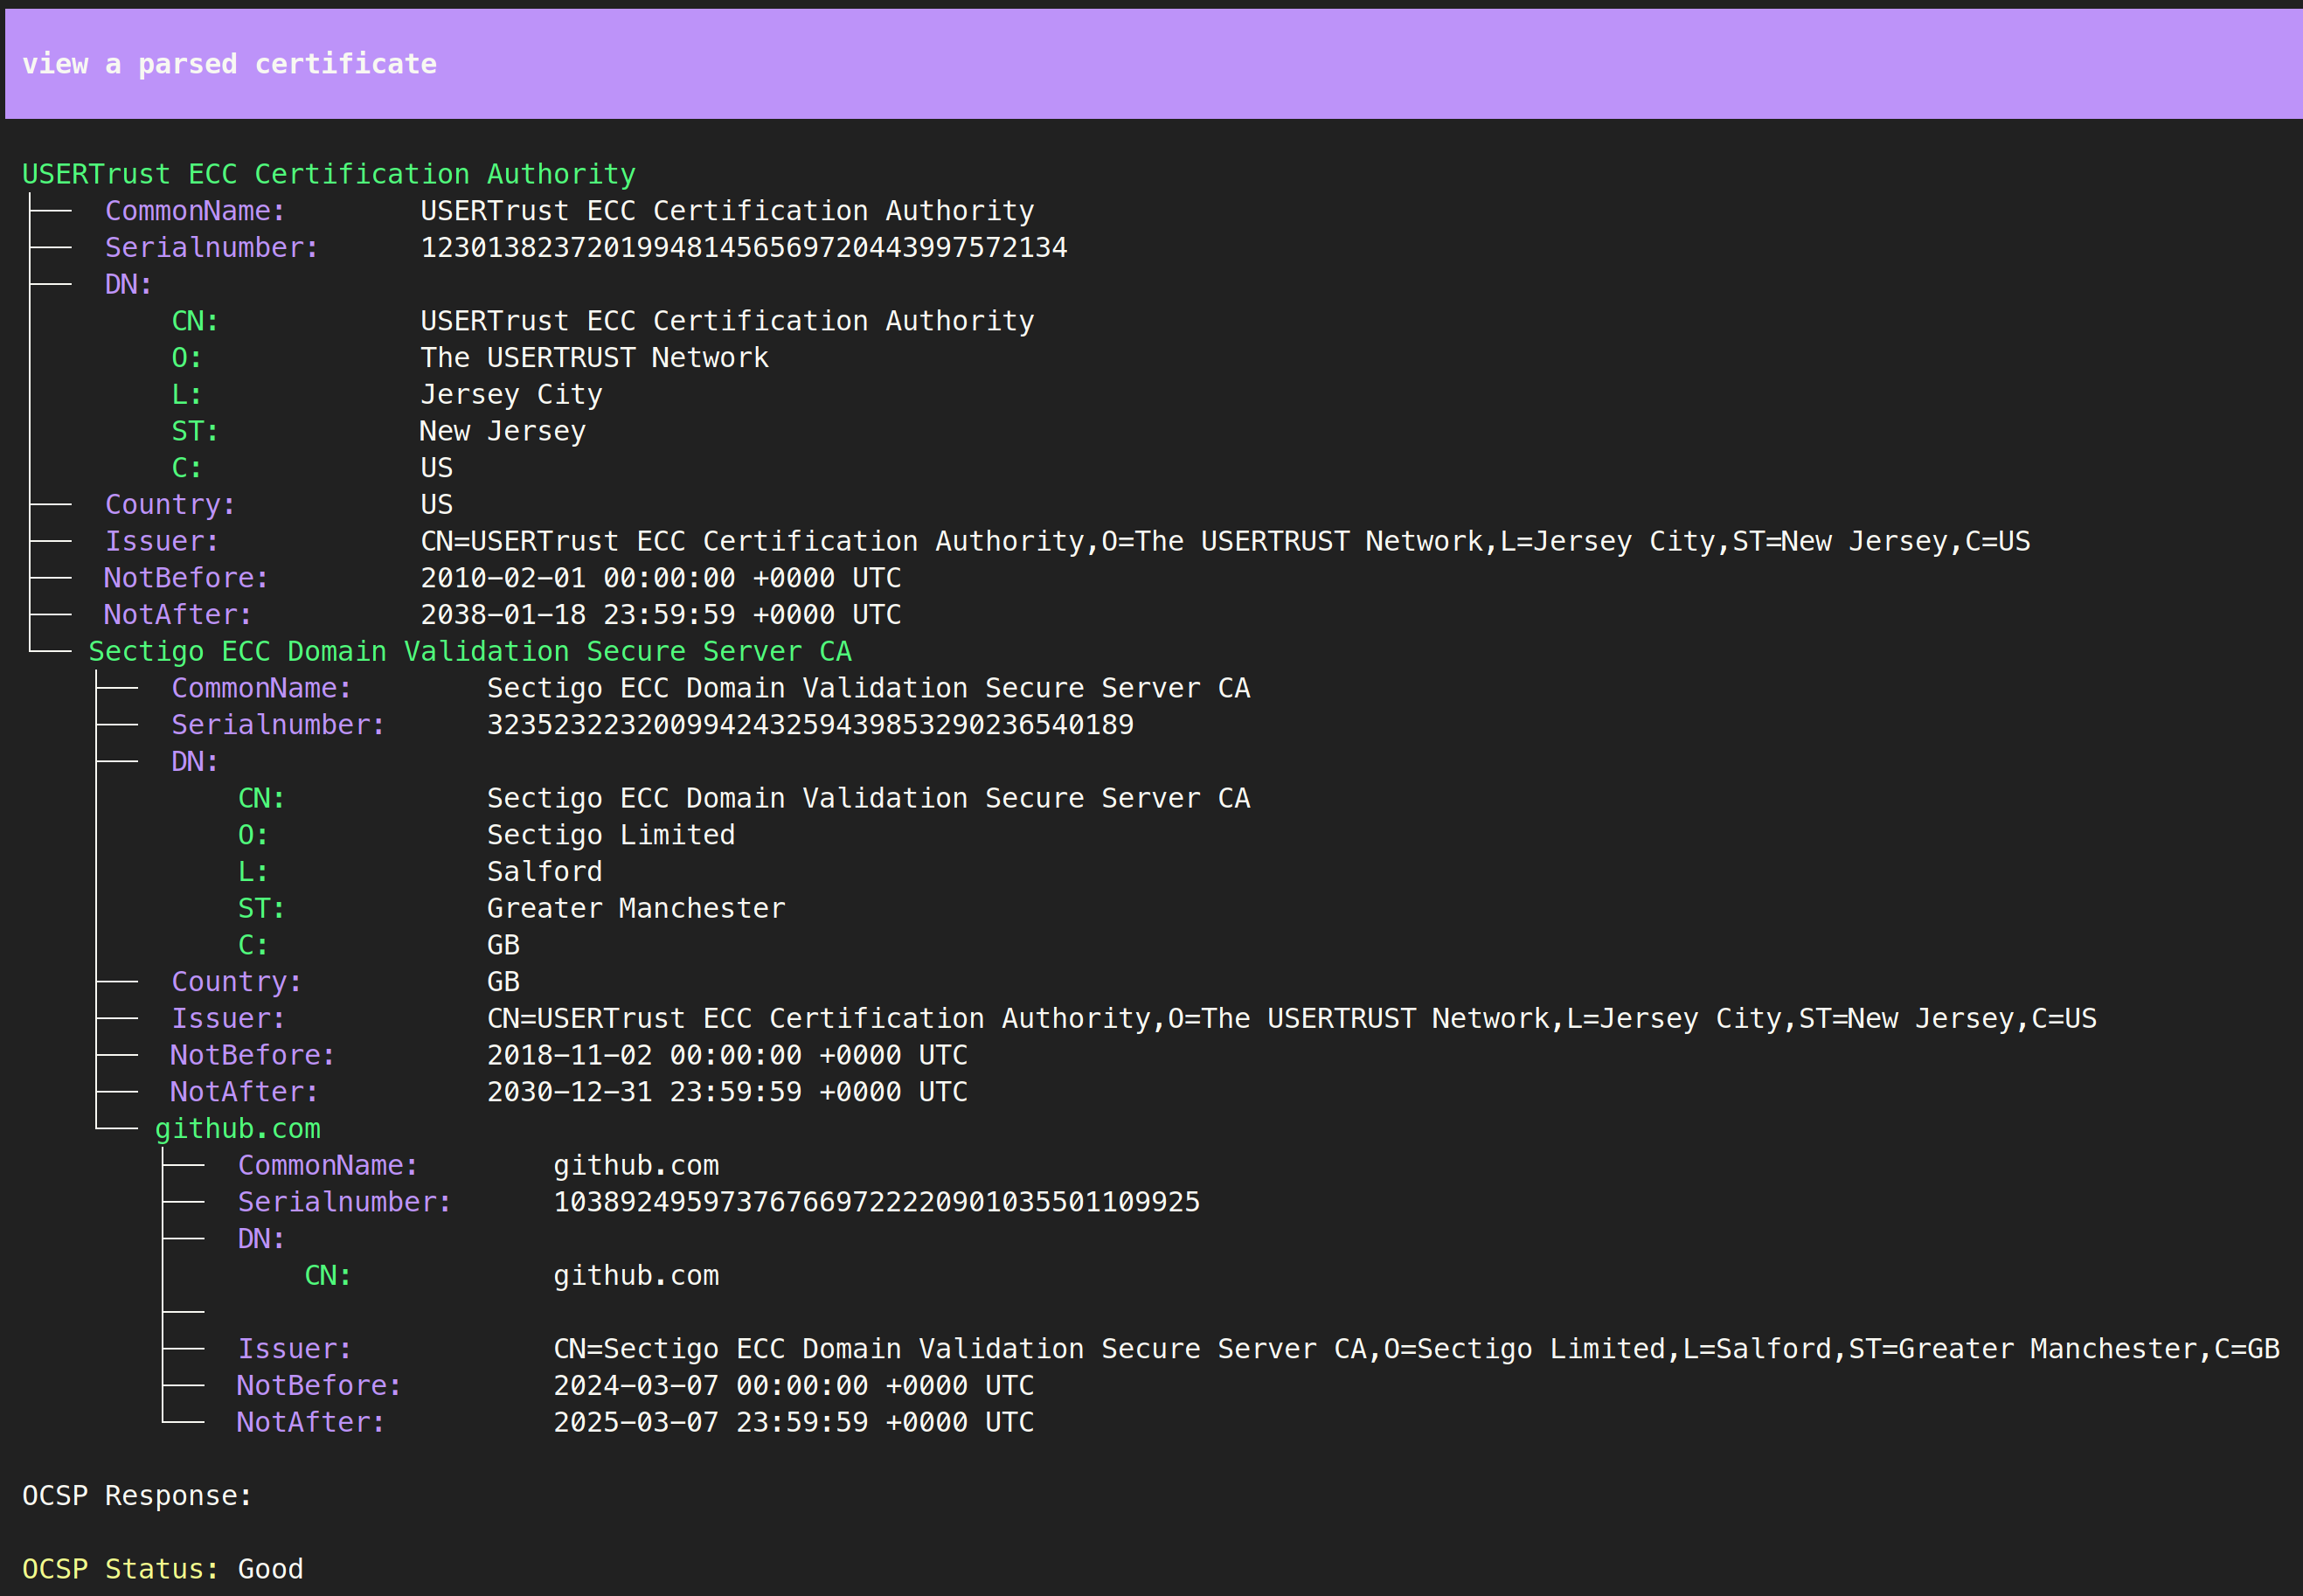Click the DN label under USERTrust certificate

coord(128,284)
